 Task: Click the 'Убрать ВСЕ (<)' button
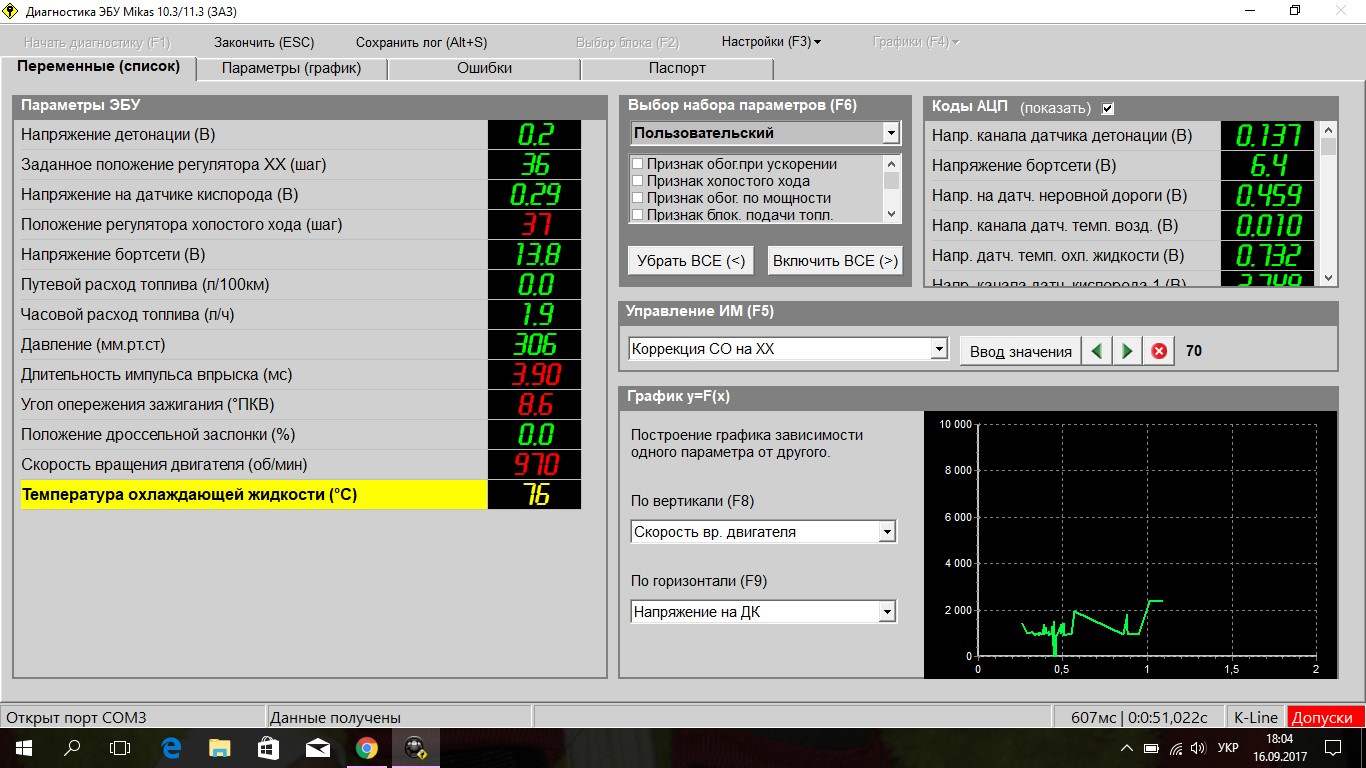[692, 261]
